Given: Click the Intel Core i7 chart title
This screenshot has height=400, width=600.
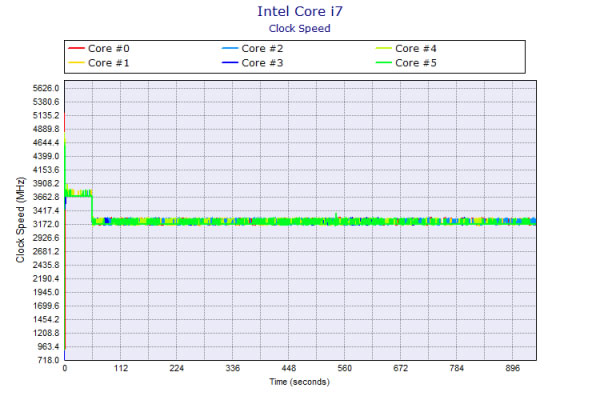Looking at the screenshot, I should (300, 11).
